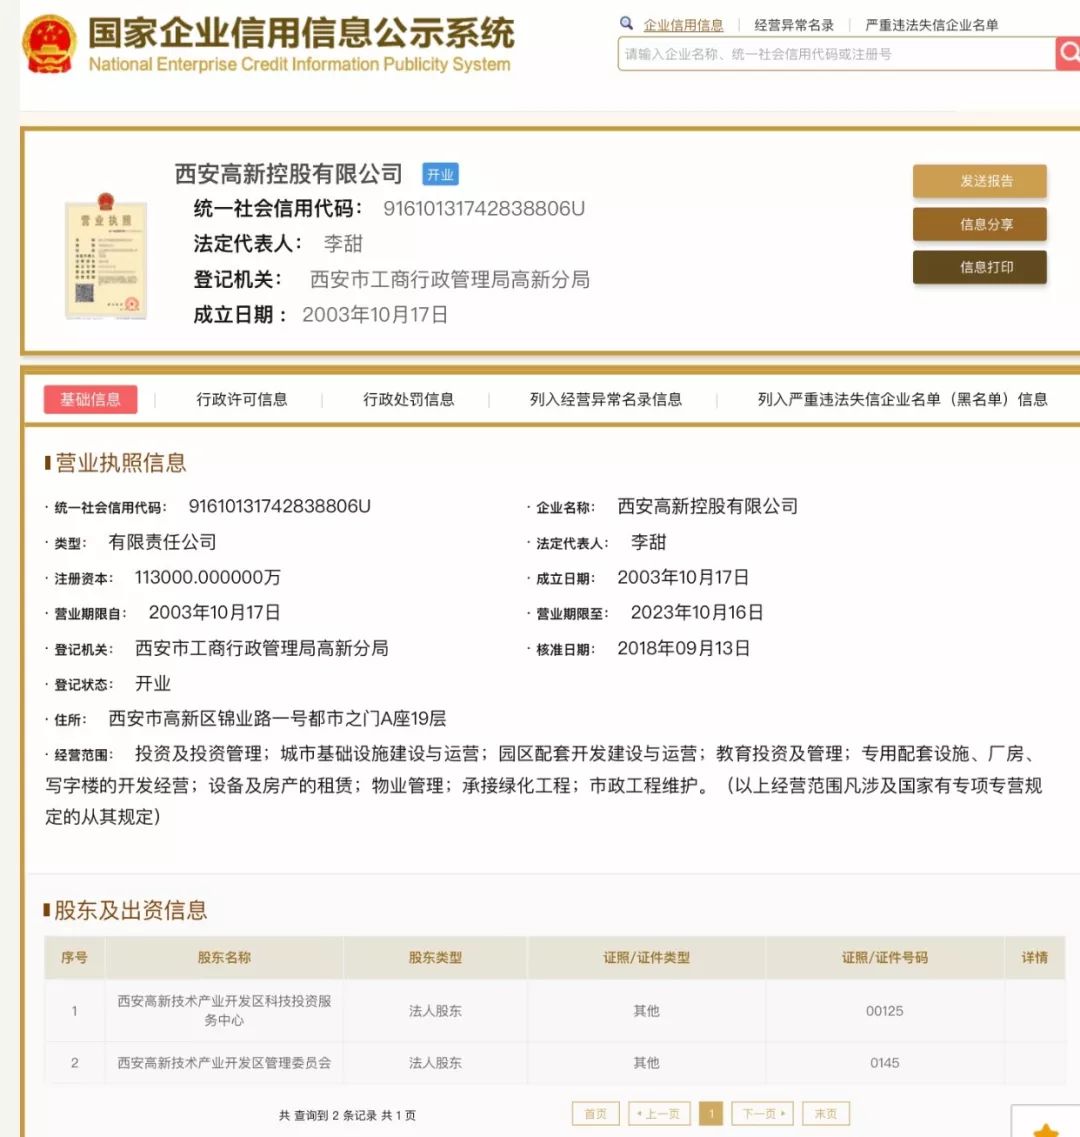Click the 2023年10月16日 expiry date
This screenshot has height=1137, width=1080.
(x=697, y=613)
